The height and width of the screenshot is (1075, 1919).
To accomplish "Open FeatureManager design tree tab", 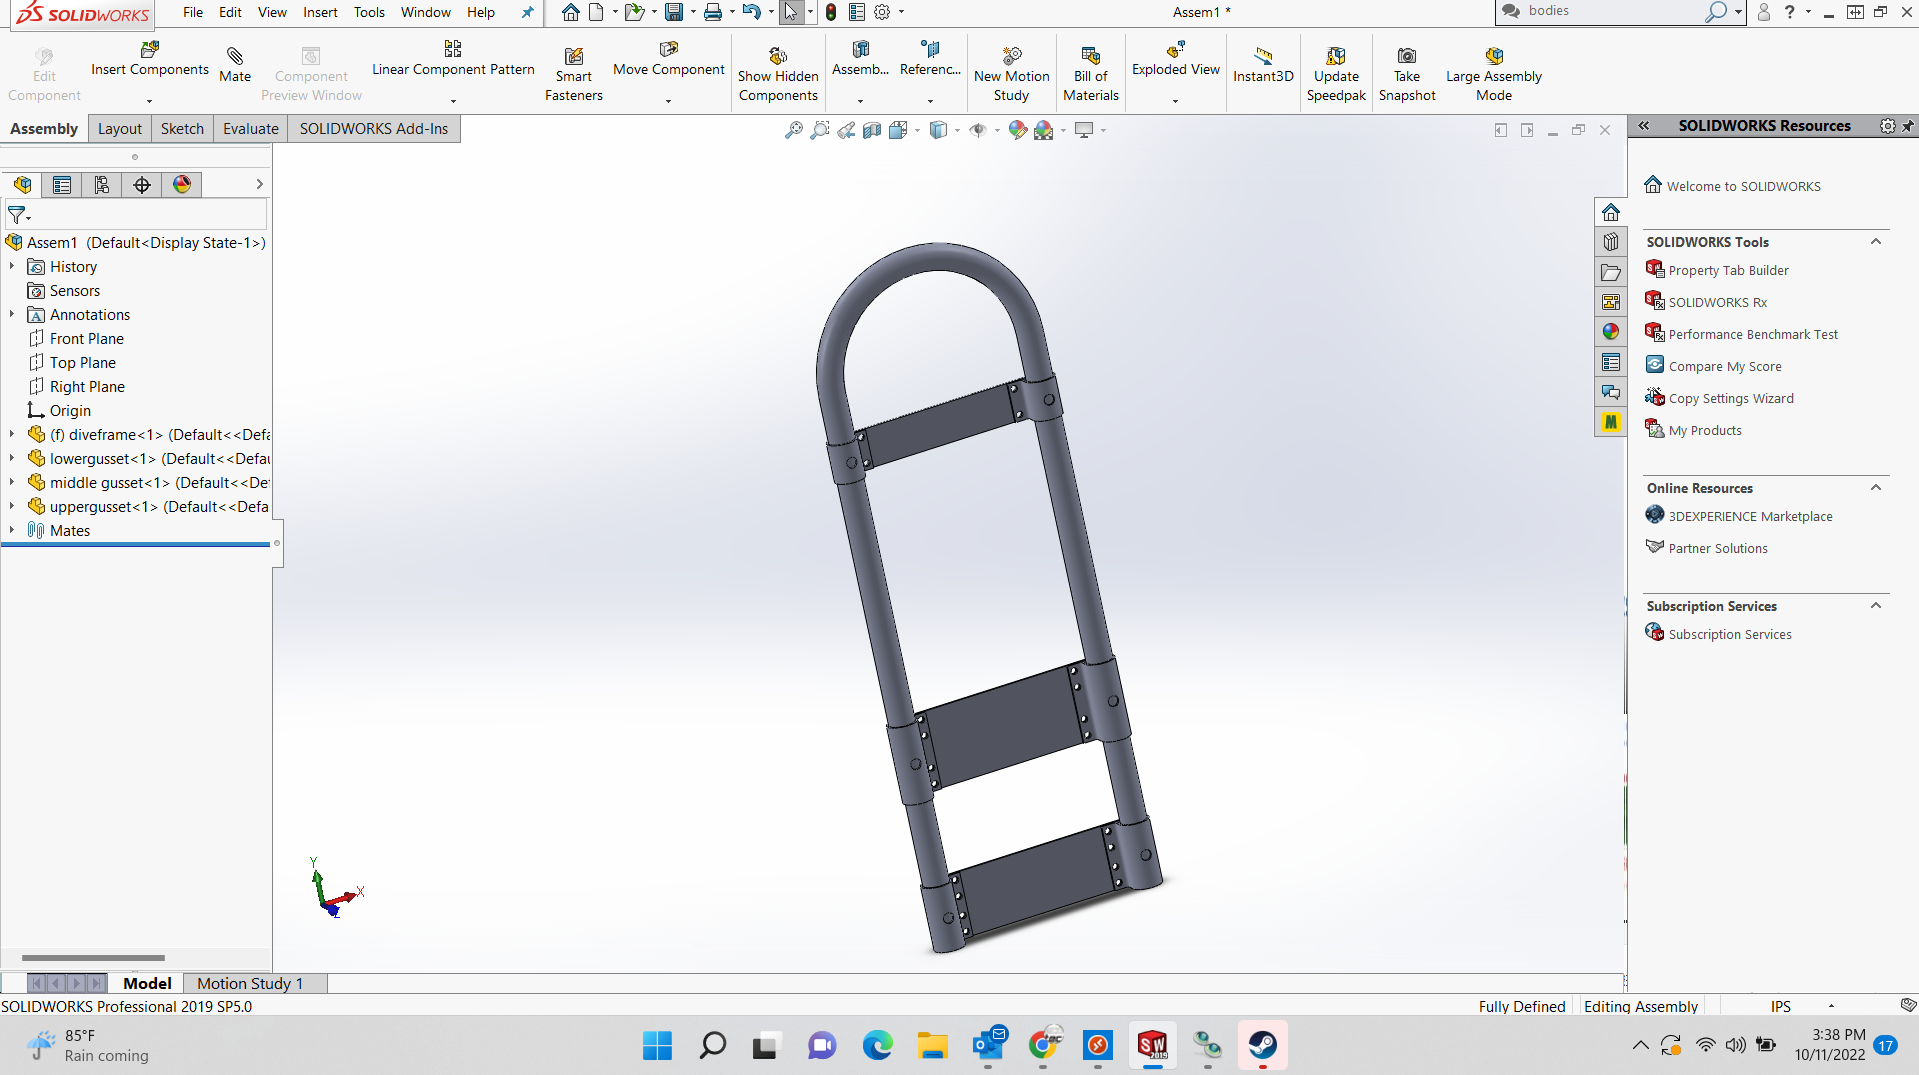I will 22,184.
